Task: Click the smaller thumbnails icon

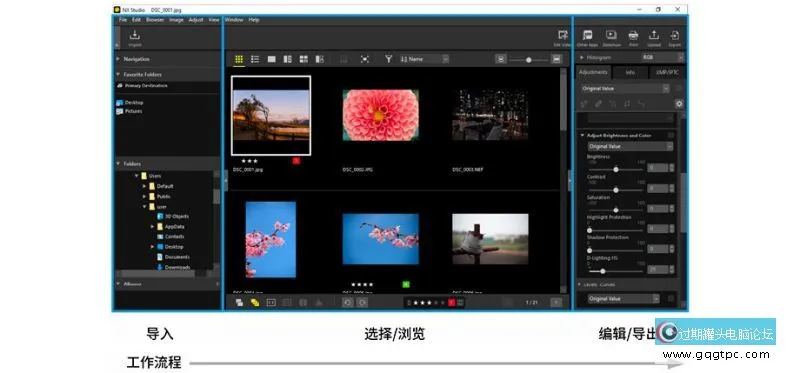Action: click(x=501, y=59)
